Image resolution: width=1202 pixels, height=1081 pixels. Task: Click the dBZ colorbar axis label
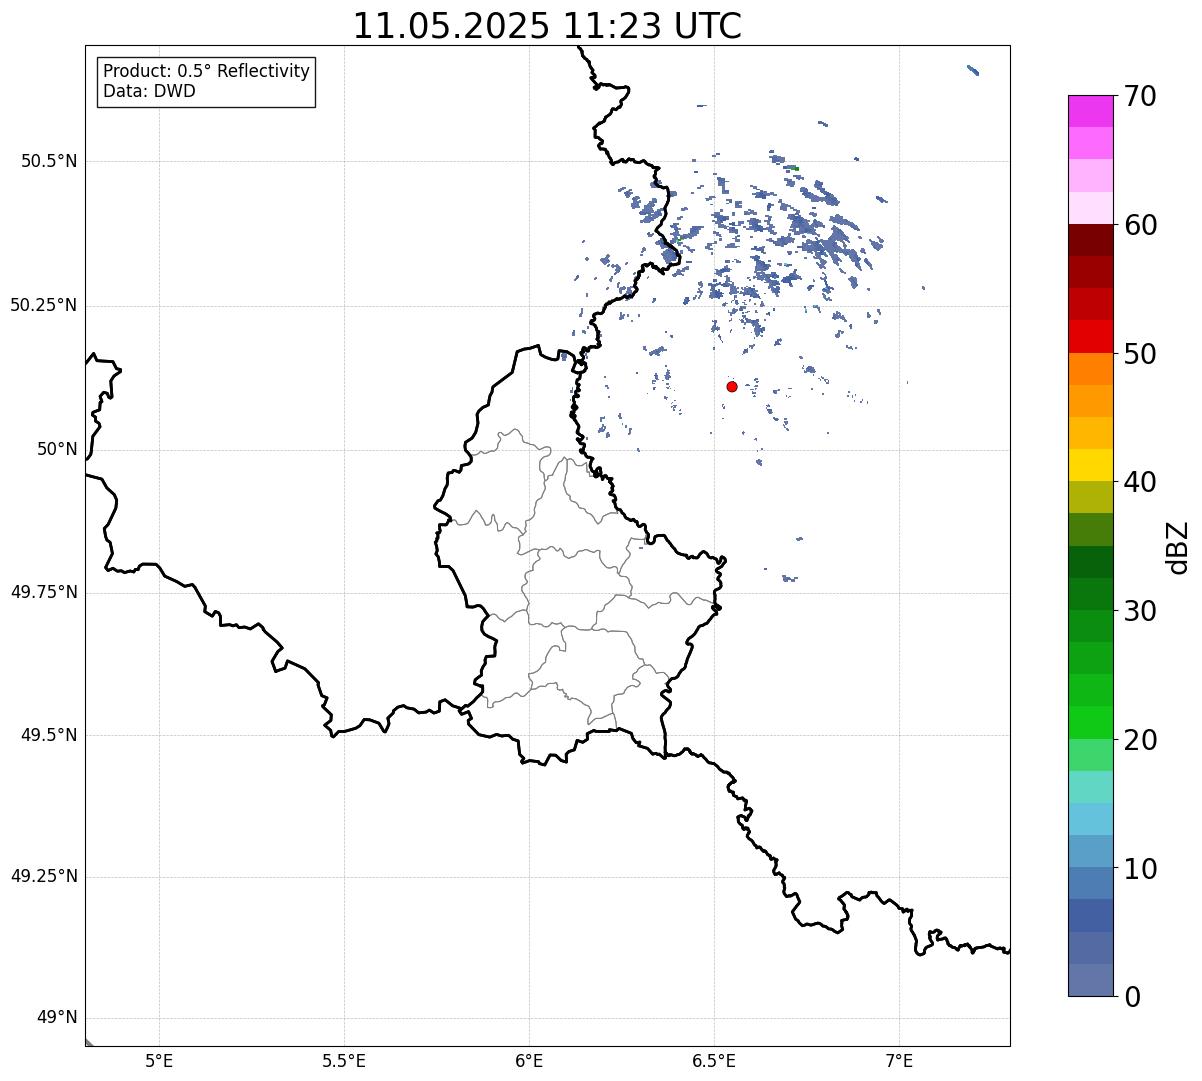1178,547
